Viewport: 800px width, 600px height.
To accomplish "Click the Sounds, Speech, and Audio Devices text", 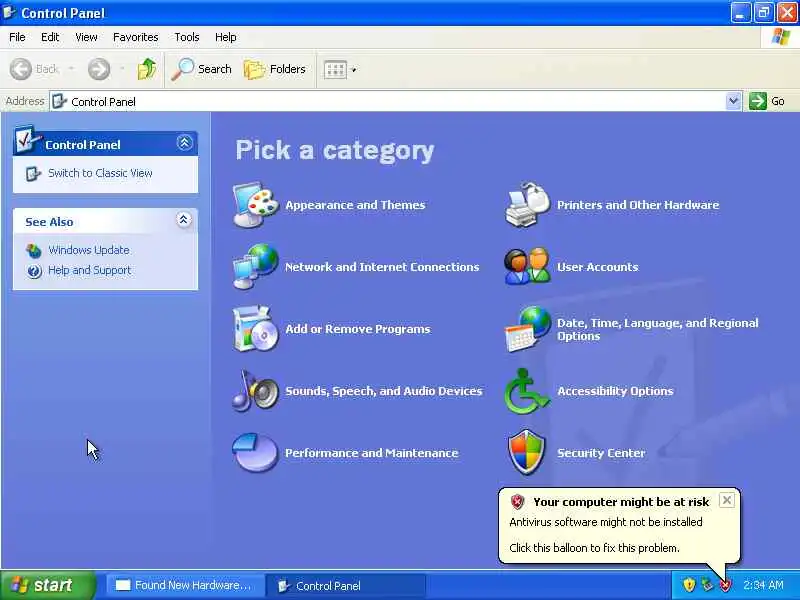I will (384, 391).
